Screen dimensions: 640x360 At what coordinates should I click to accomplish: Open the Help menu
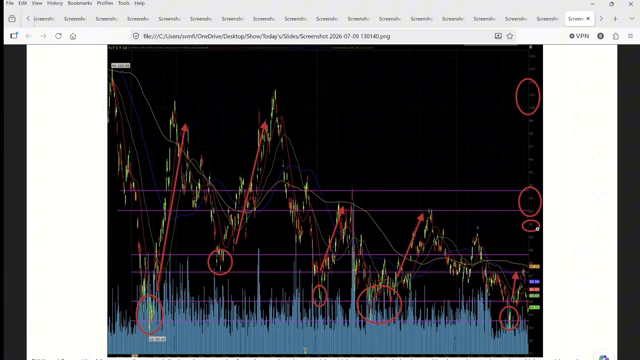pyautogui.click(x=140, y=3)
